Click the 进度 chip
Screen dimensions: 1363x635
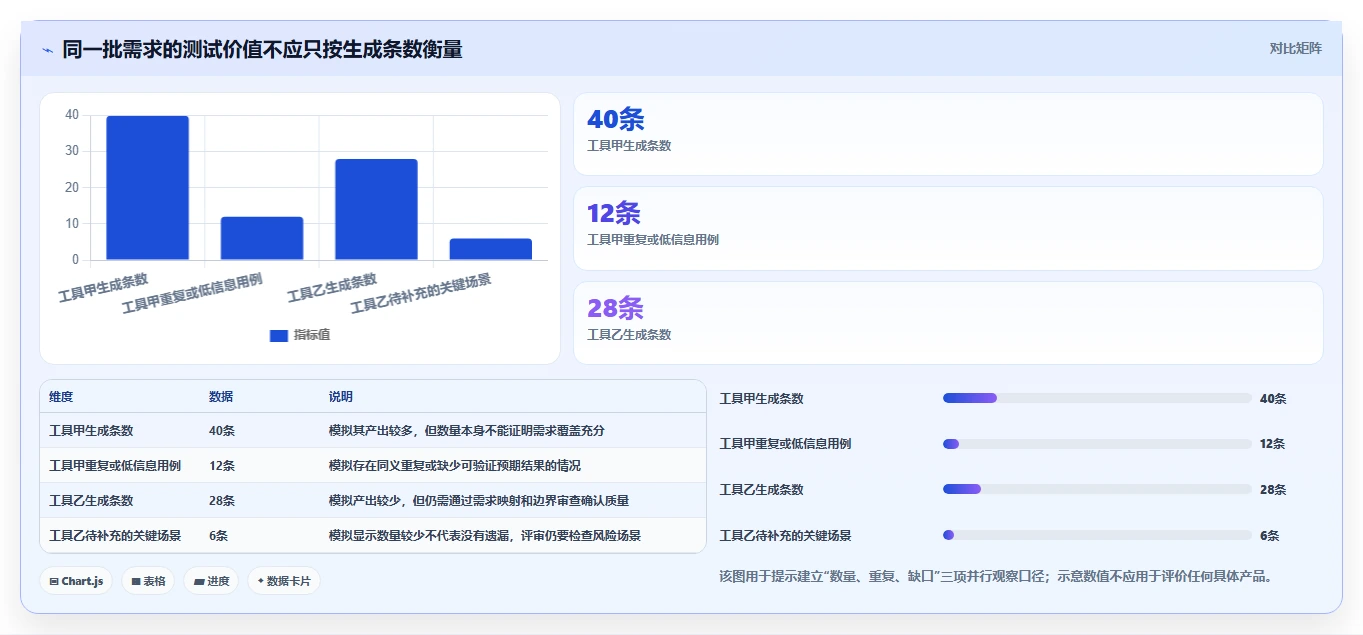(211, 581)
